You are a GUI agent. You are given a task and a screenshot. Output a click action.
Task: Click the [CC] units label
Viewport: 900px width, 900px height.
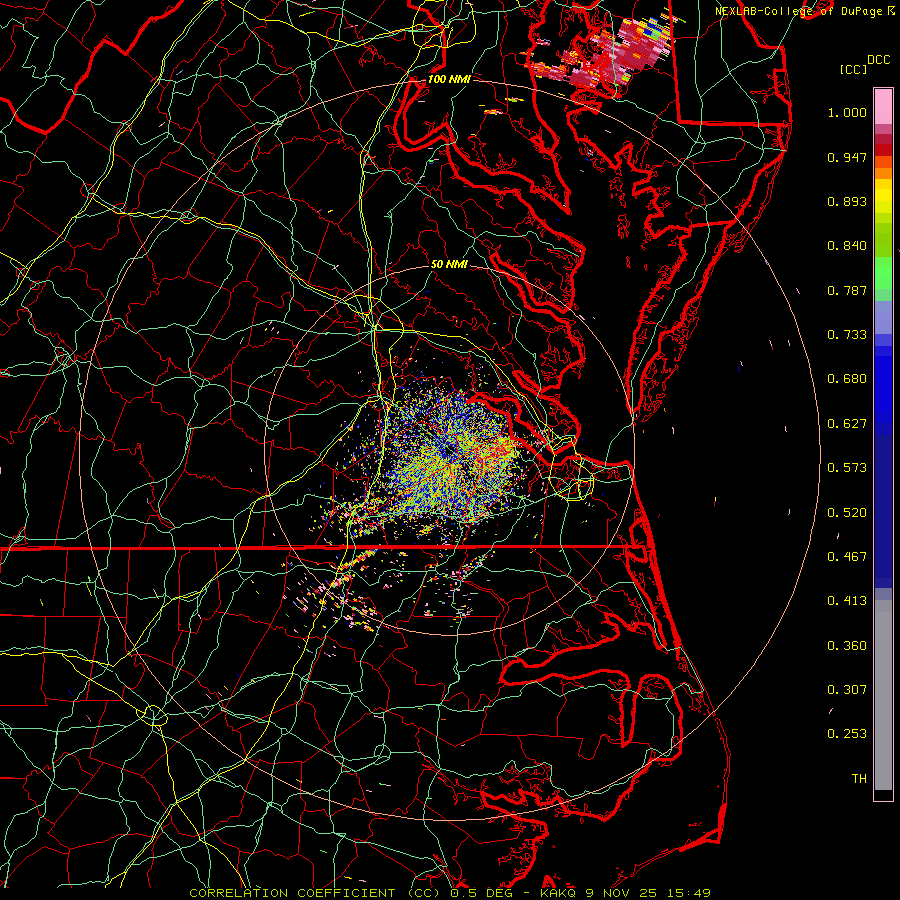[x=853, y=69]
